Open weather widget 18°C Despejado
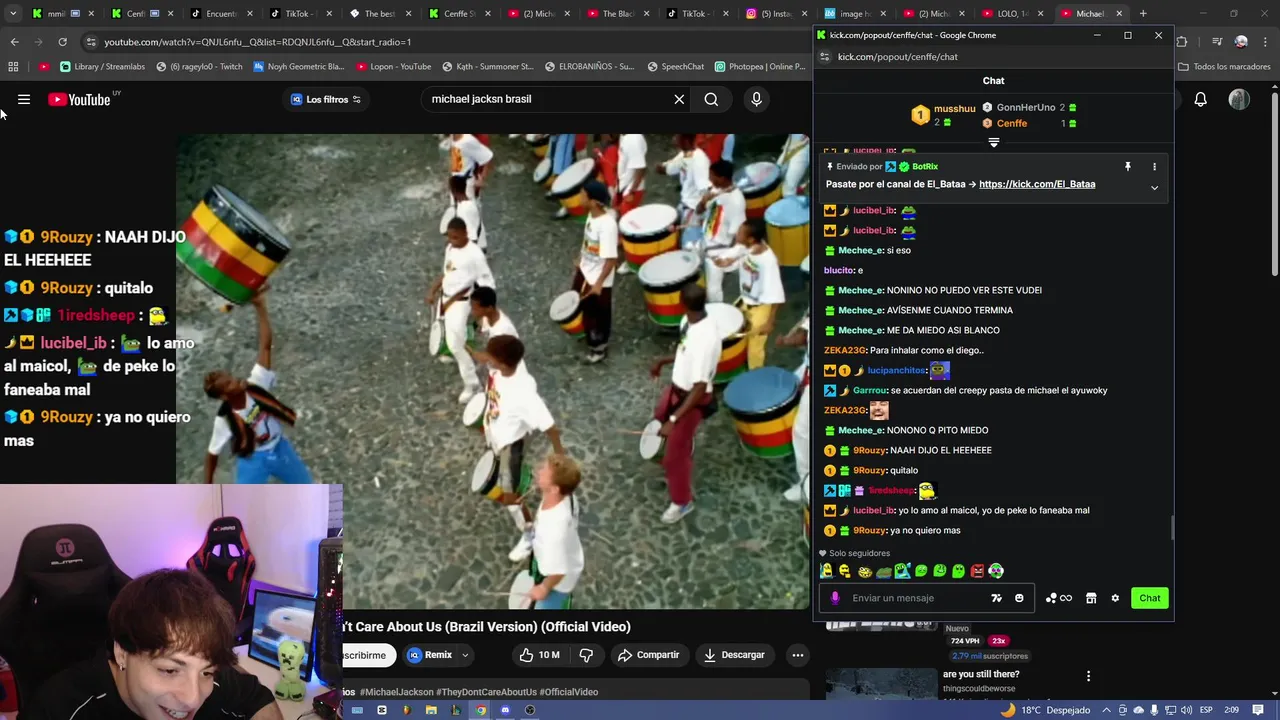 pos(1045,710)
